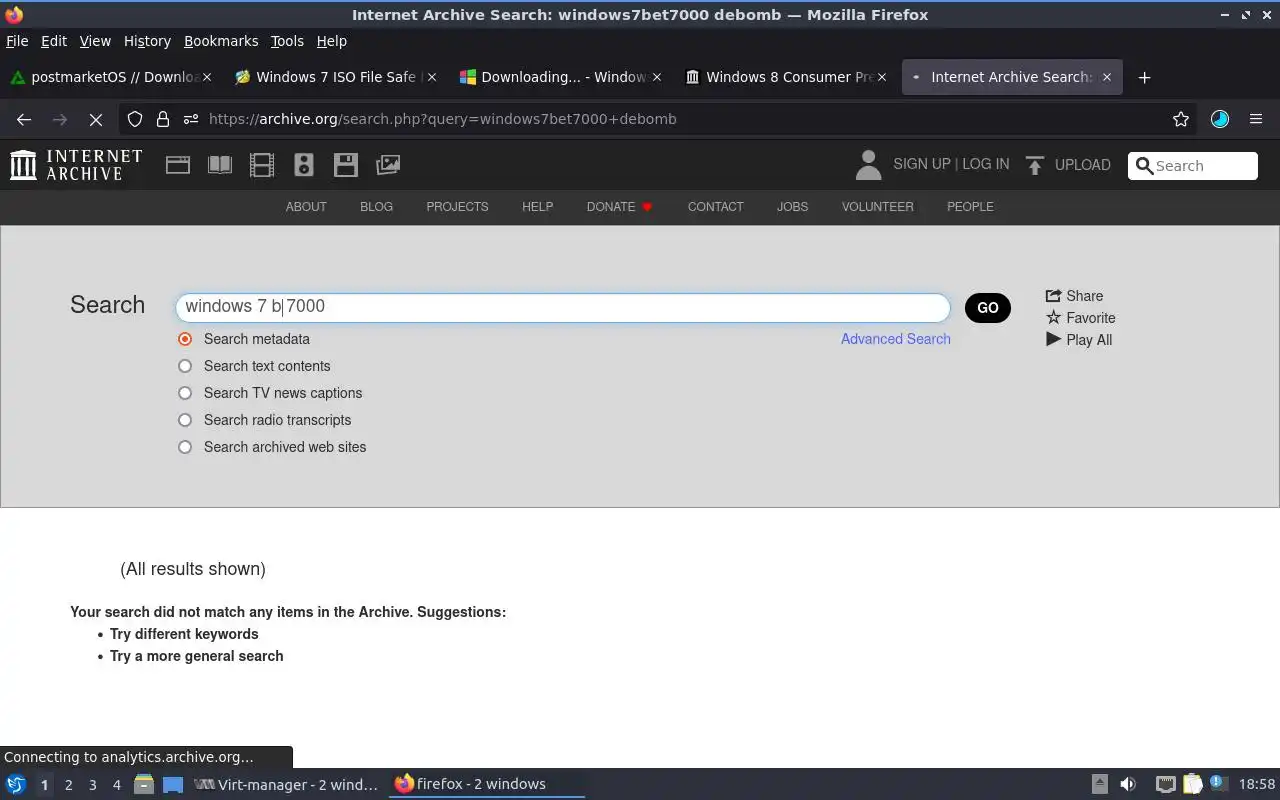Open the Help menu
1280x800 pixels.
331,41
